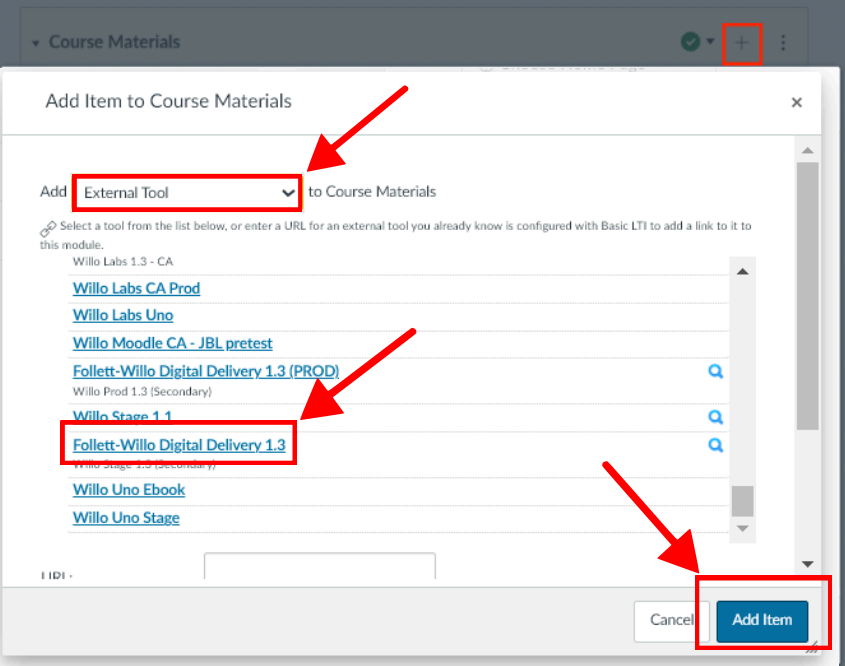845x666 pixels.
Task: Open the External Tool item type dropdown
Action: click(187, 192)
